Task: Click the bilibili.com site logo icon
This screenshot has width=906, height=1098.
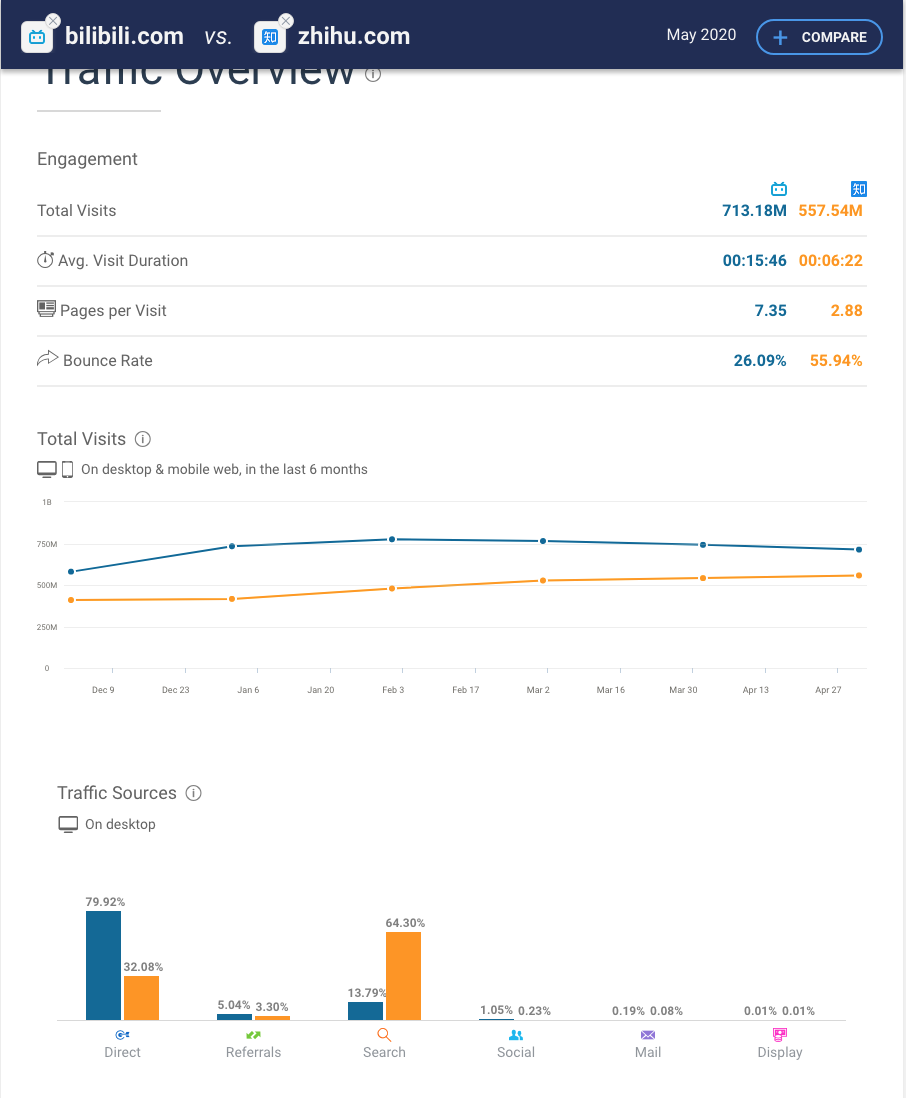Action: click(x=37, y=37)
